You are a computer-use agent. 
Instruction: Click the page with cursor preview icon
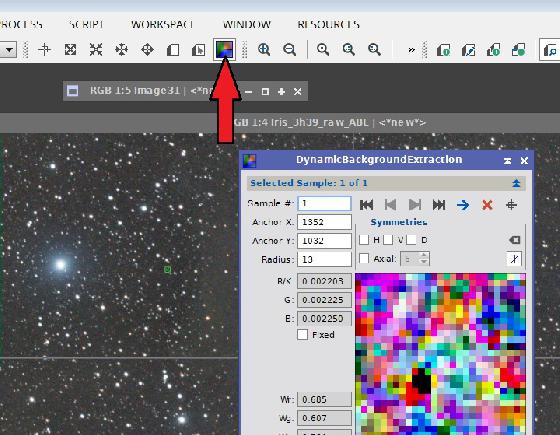coord(198,50)
